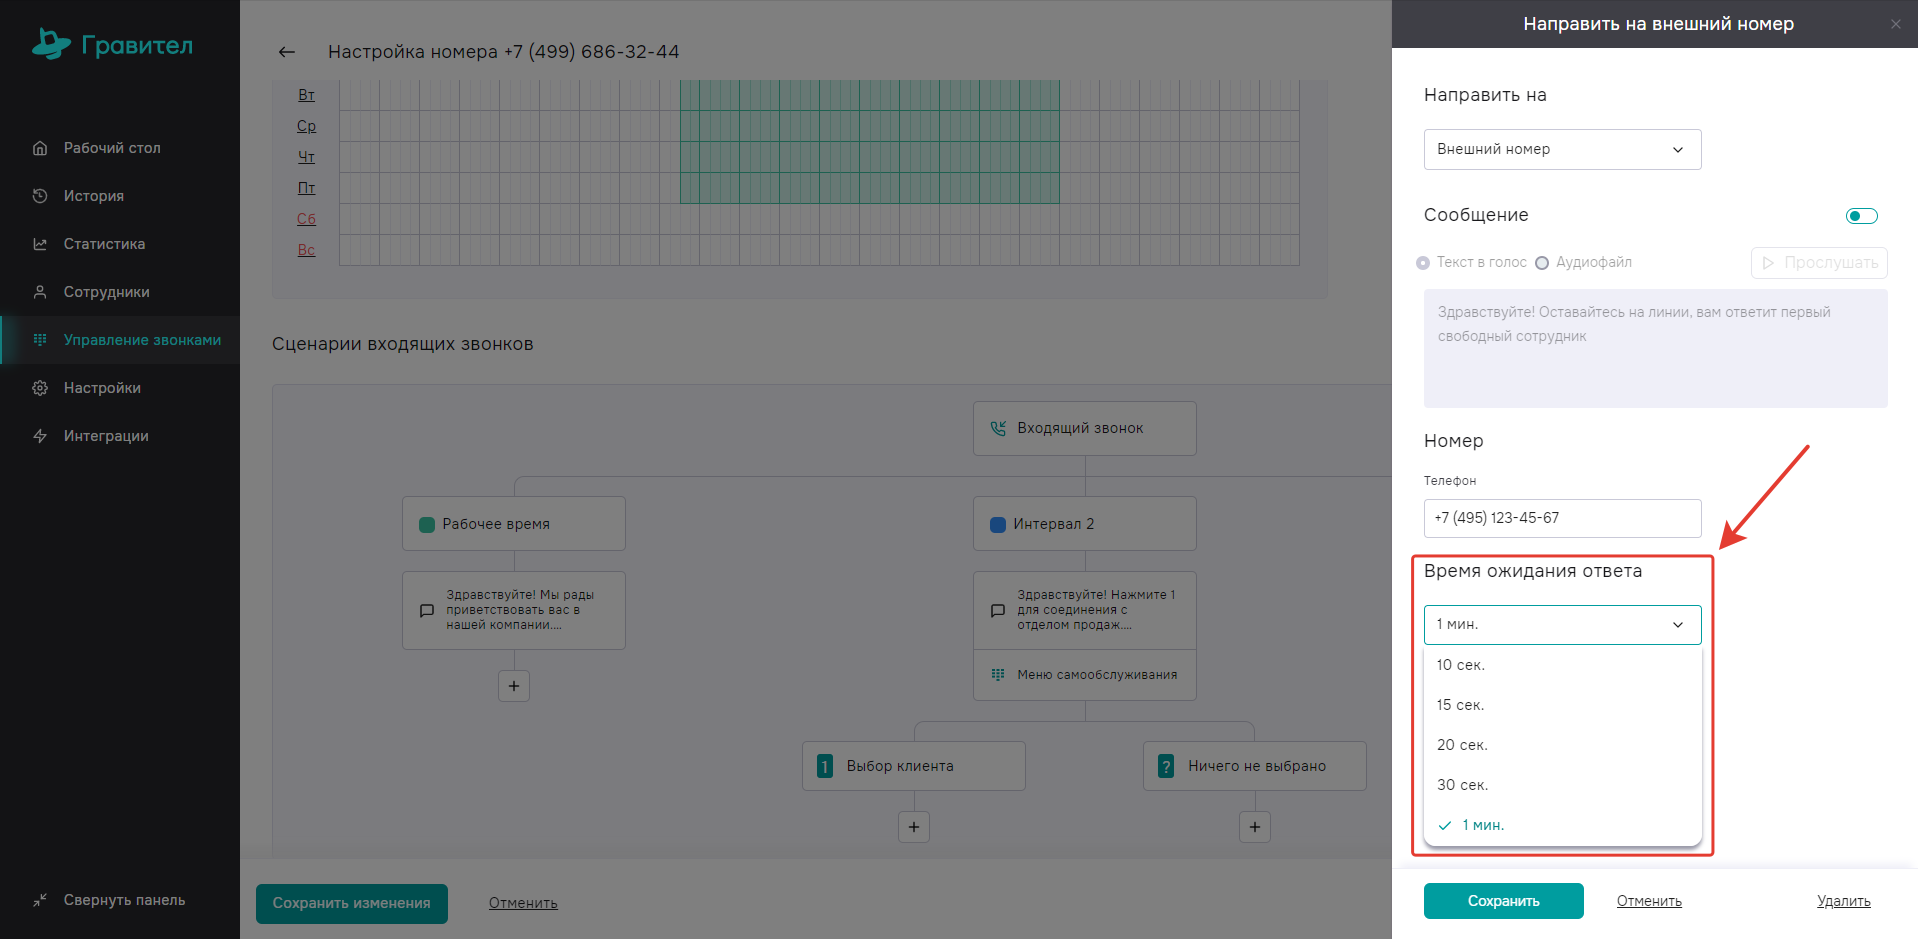This screenshot has width=1918, height=939.
Task: Go to Настройки in the sidebar
Action: click(x=102, y=388)
